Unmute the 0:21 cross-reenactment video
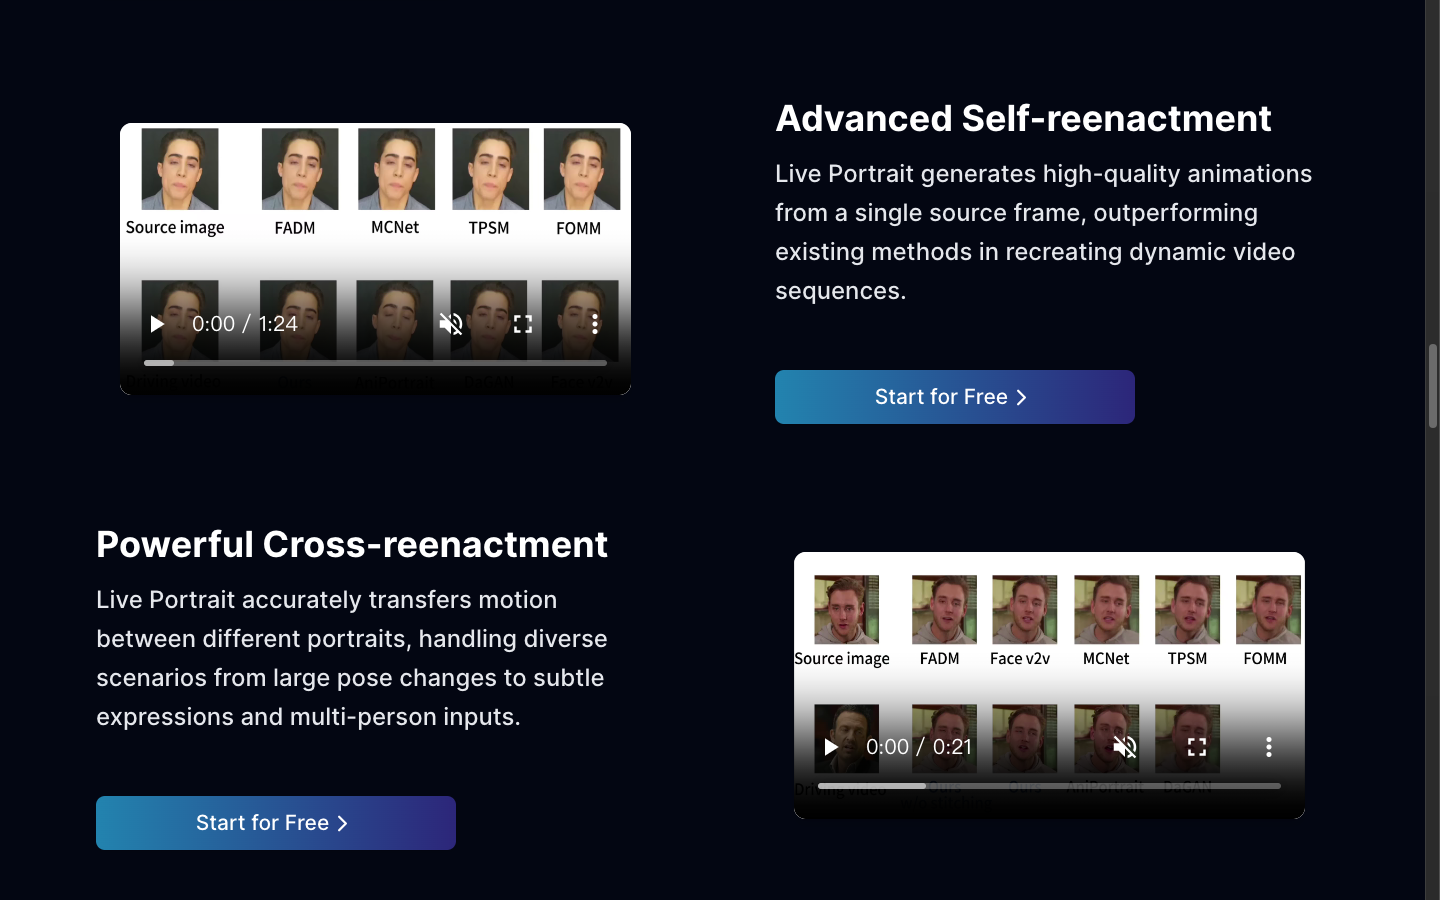 pos(1125,747)
